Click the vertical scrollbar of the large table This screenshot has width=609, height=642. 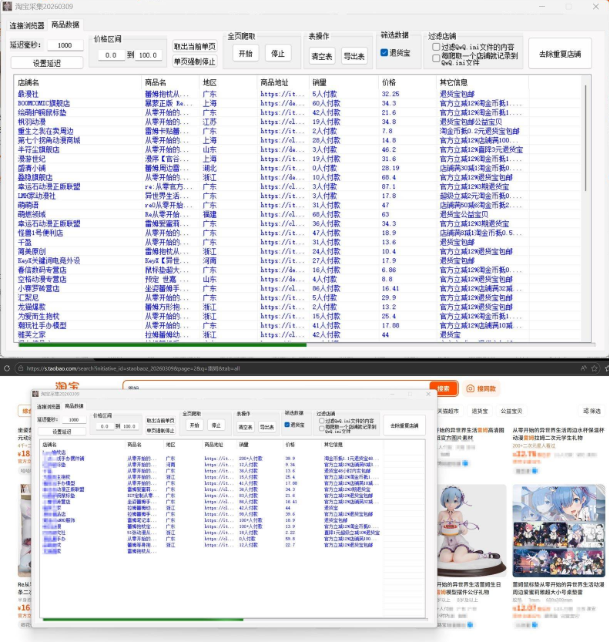tap(585, 138)
